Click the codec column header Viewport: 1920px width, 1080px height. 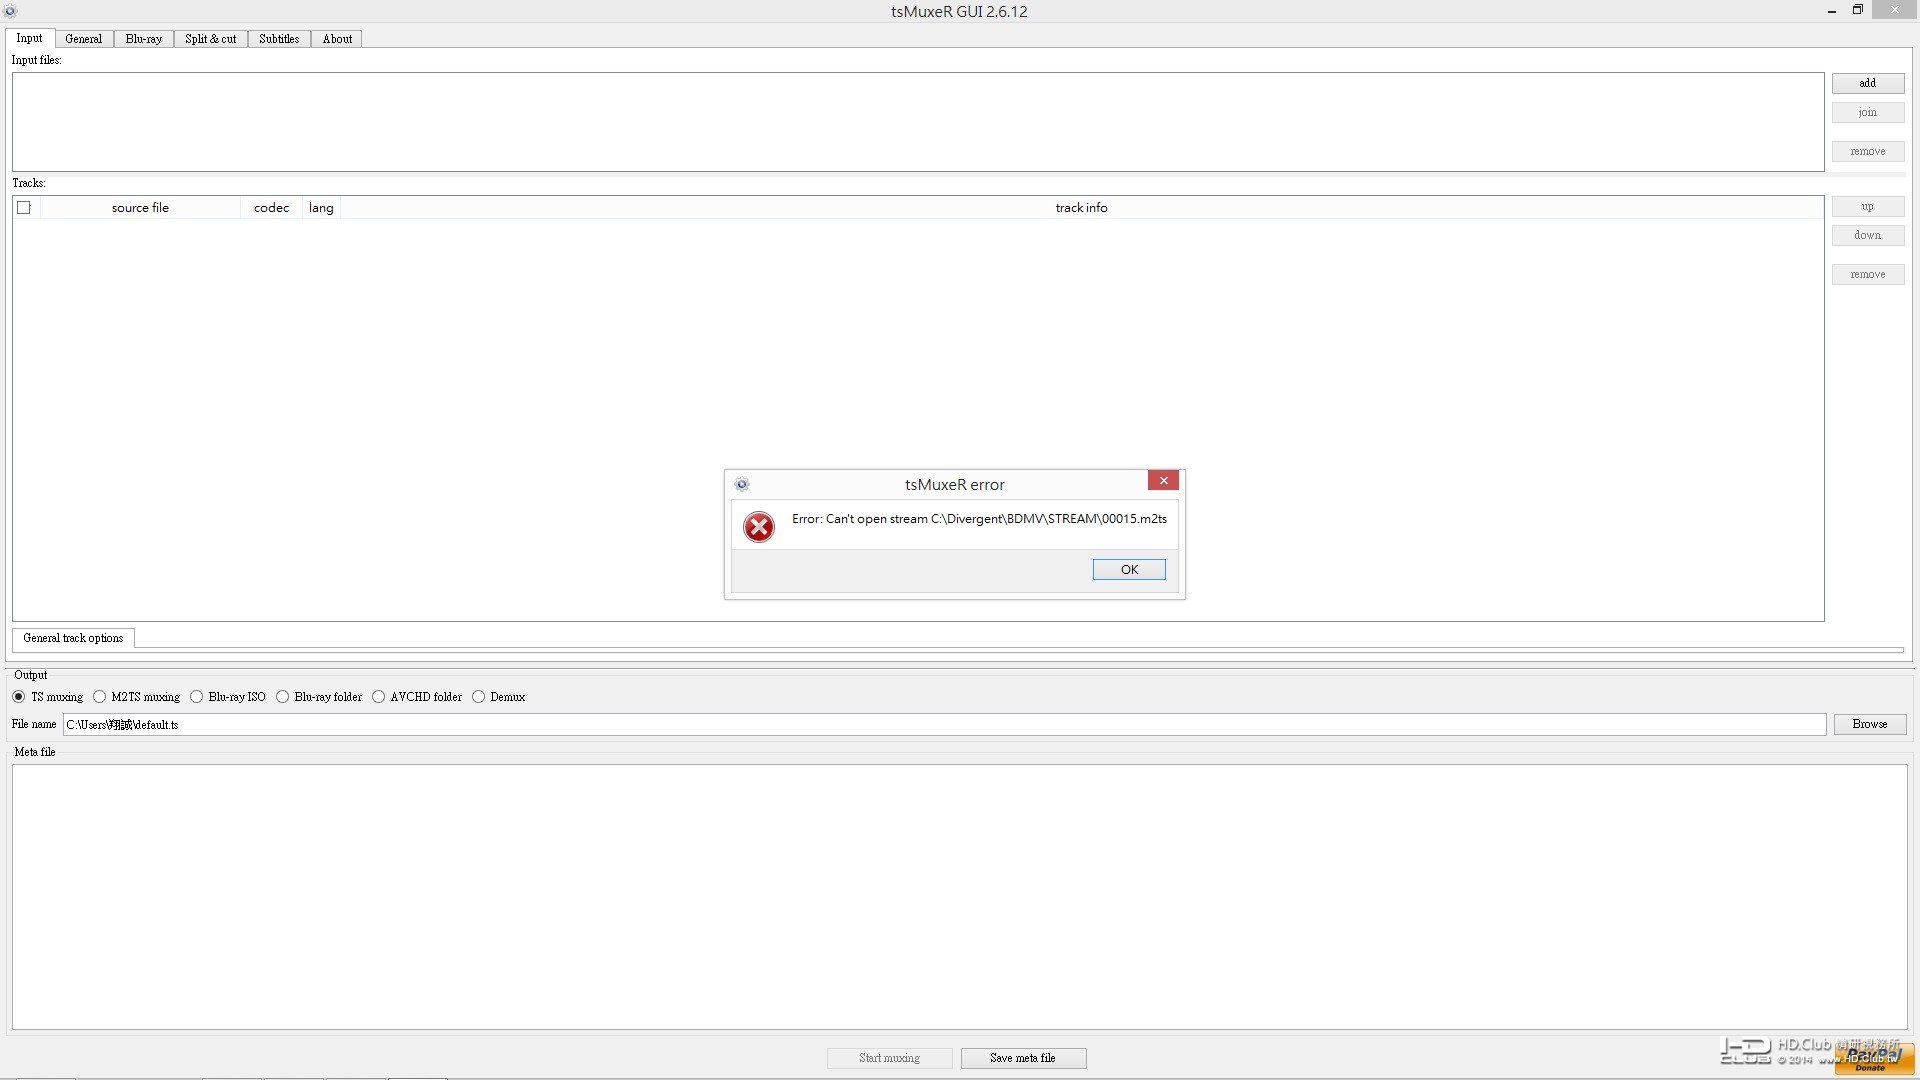(x=271, y=207)
